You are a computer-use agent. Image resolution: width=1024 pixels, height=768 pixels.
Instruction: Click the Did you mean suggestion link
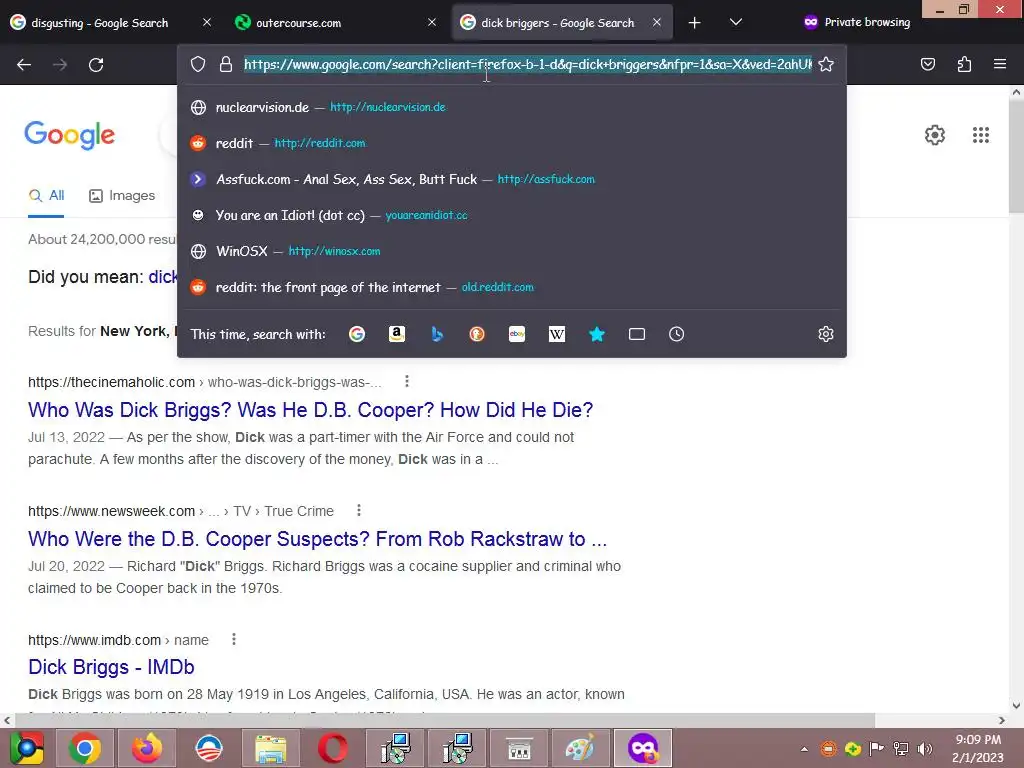[x=163, y=277]
